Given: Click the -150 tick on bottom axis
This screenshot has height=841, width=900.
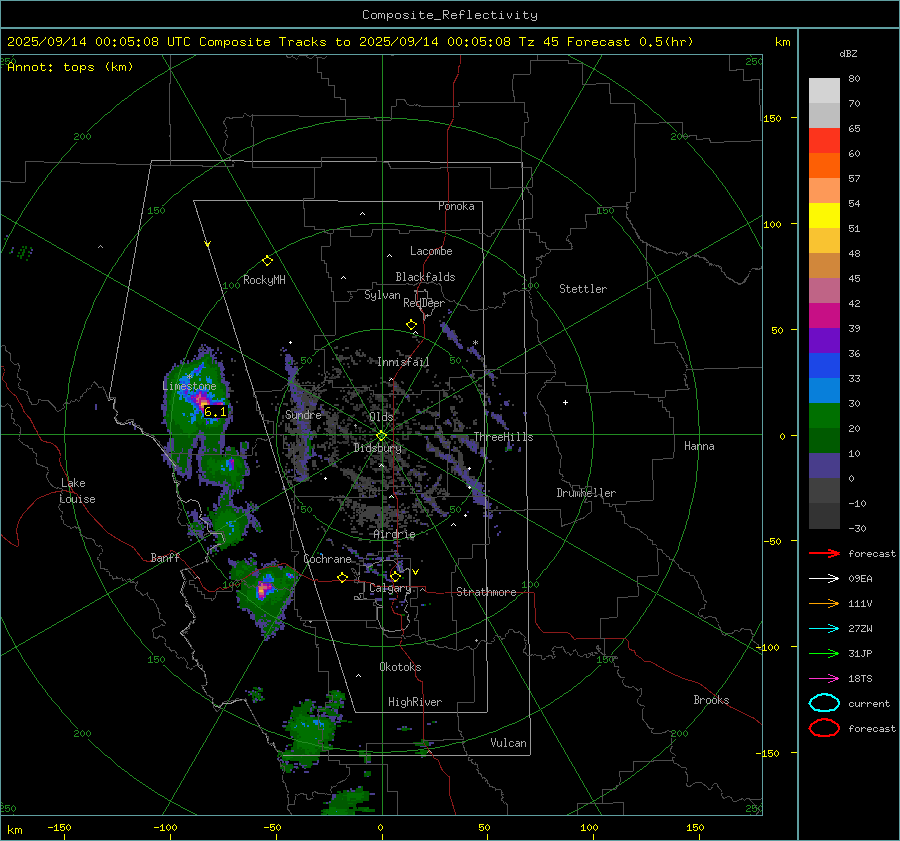Looking at the screenshot, I should [60, 828].
